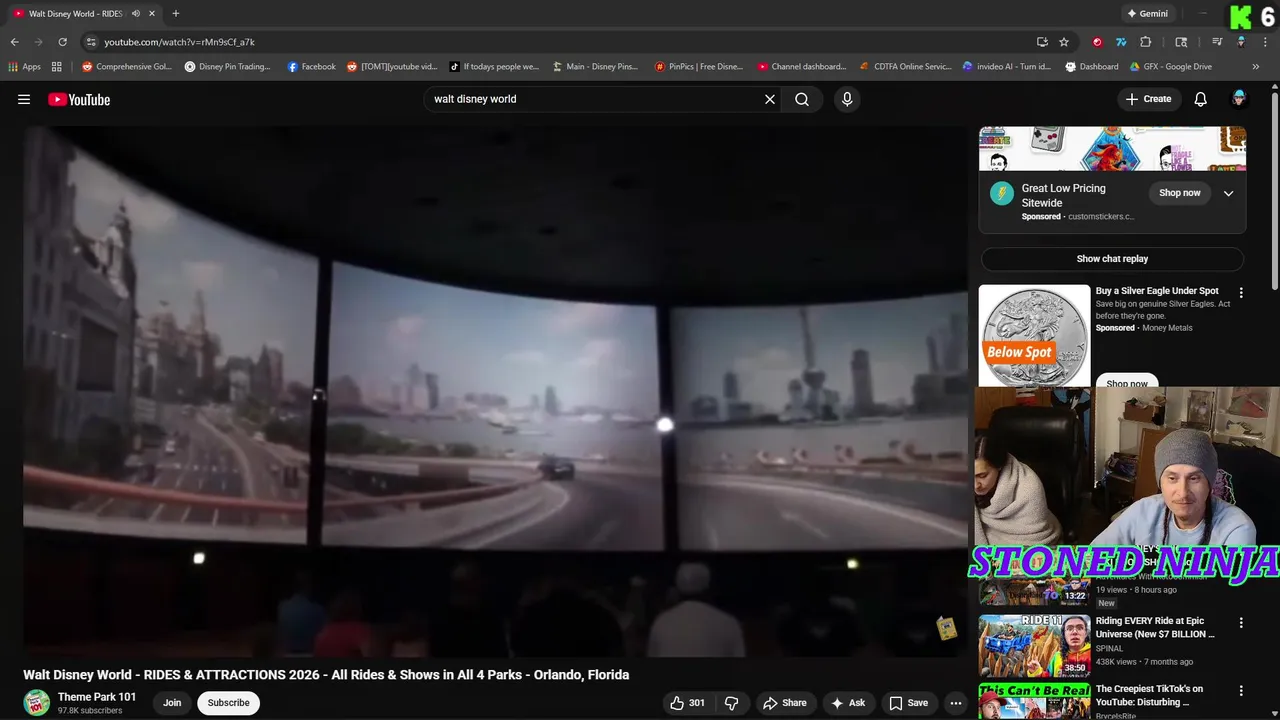Open the Extensions puzzle-piece menu

[1146, 42]
